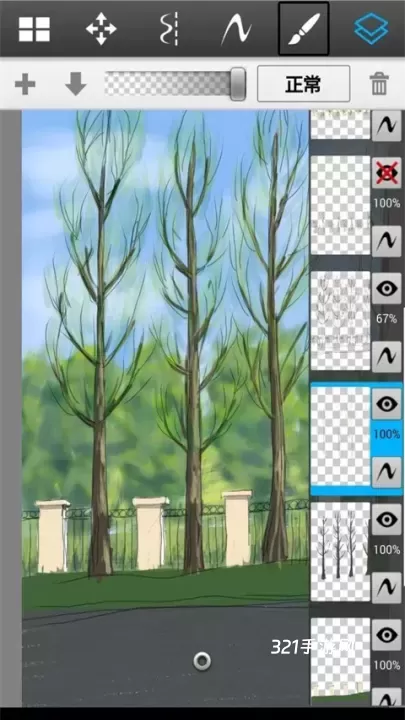
Task: Toggle eye of the bottom grass strip layer
Action: pyautogui.click(x=387, y=635)
